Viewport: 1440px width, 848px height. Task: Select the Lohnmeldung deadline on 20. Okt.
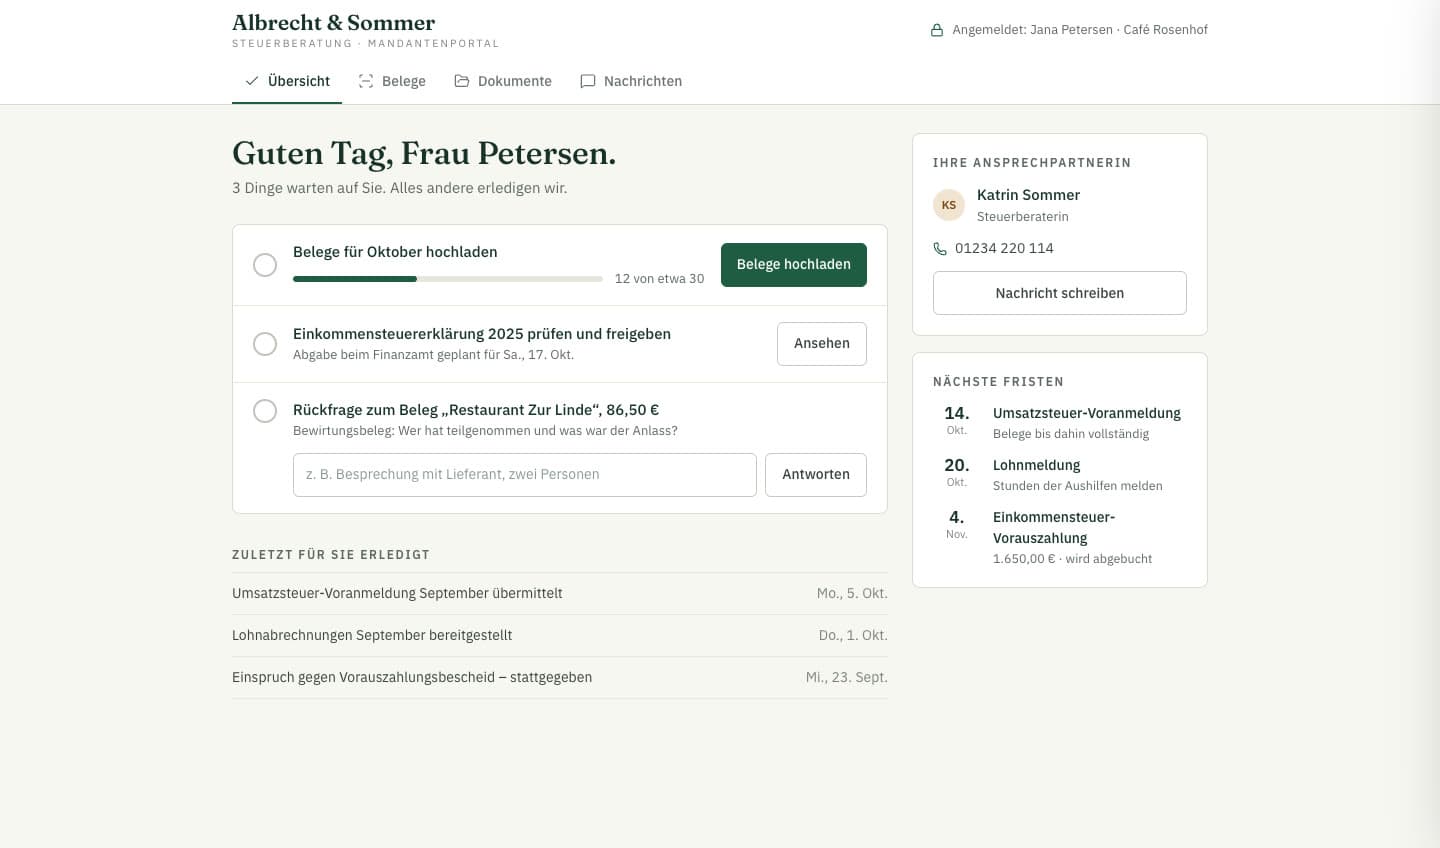click(1060, 475)
